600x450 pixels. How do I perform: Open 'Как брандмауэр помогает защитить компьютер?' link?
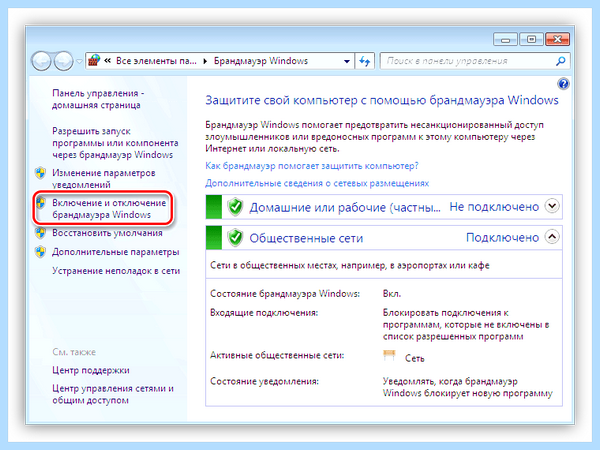tap(312, 166)
